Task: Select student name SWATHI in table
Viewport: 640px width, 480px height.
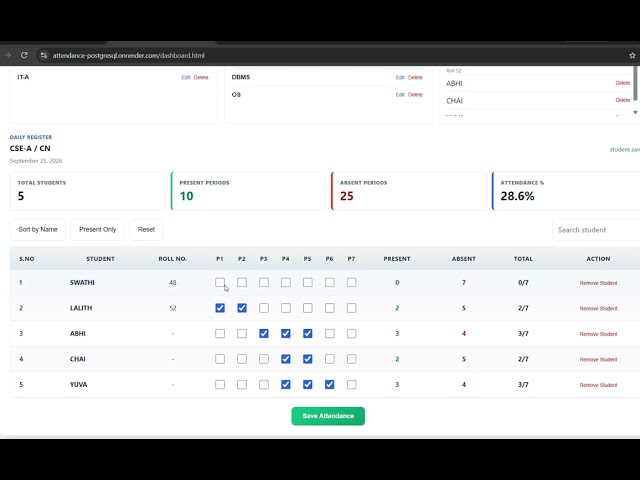Action: tap(82, 282)
